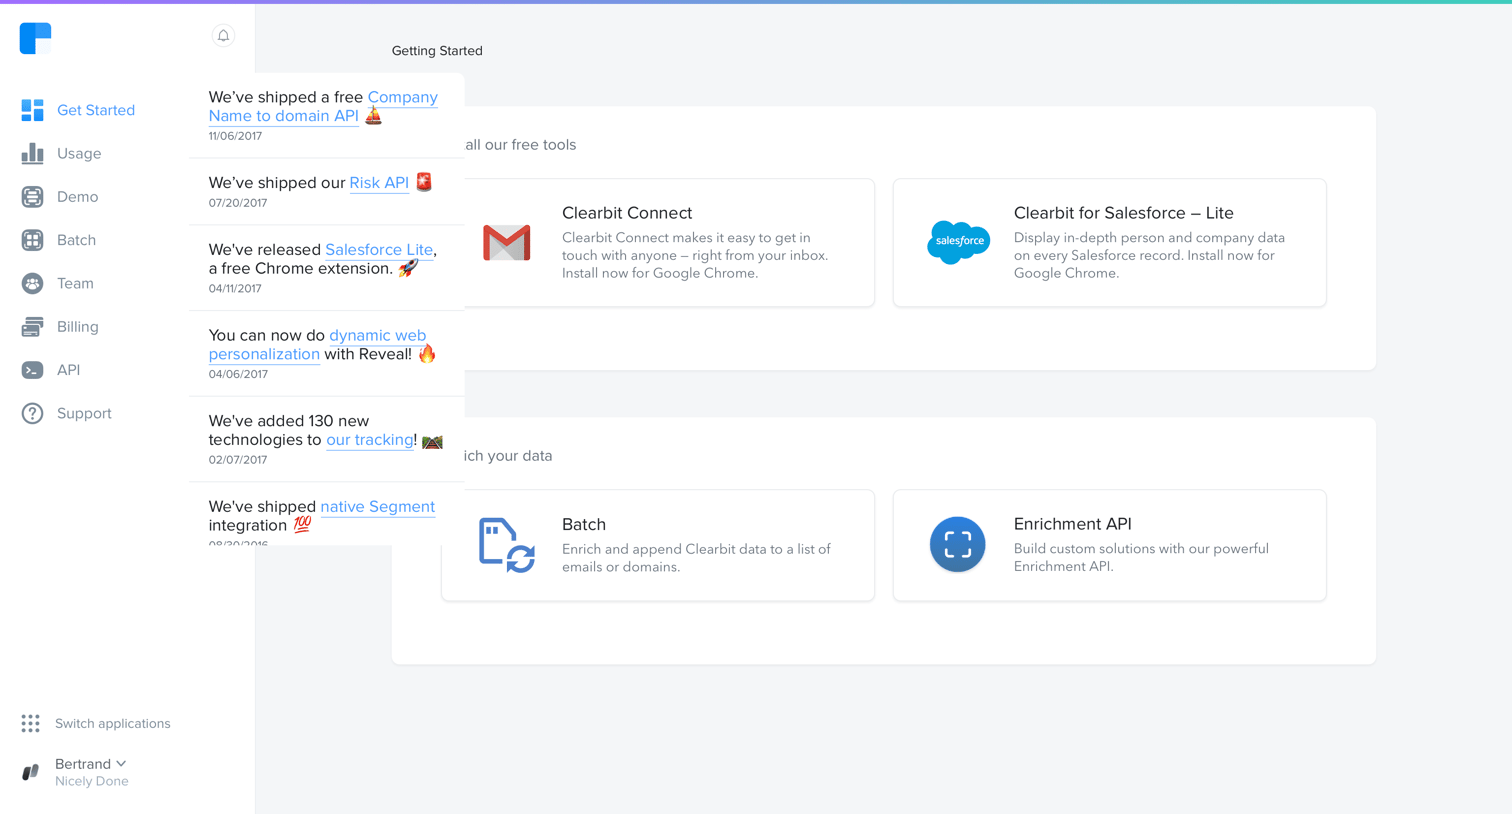Open the Team page

point(75,284)
